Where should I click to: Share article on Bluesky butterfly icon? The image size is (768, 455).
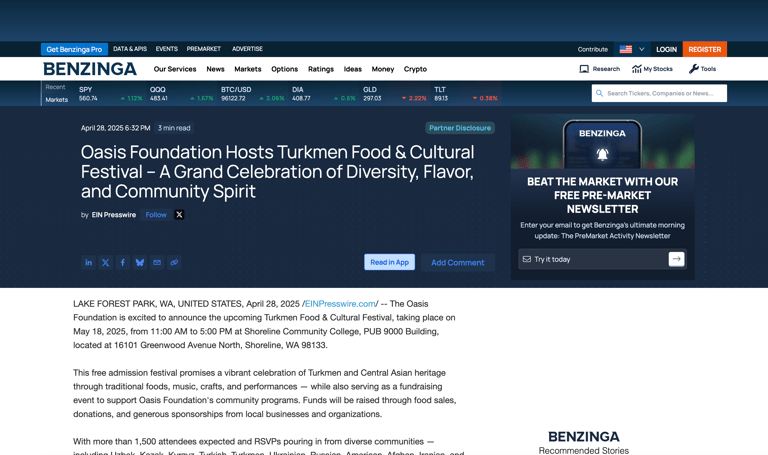pos(140,263)
